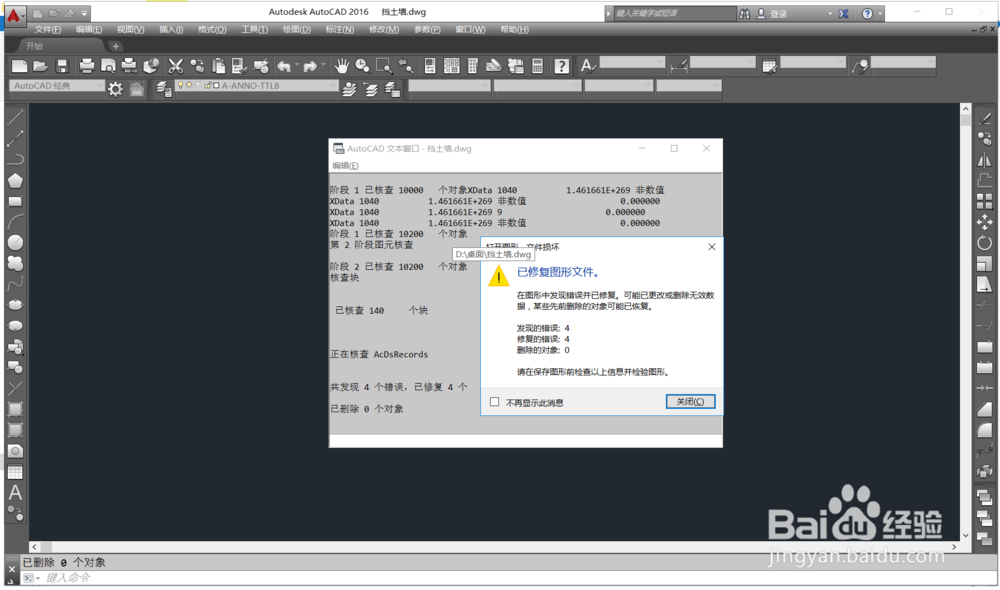This screenshot has width=1000, height=590.
Task: Open a file with the folder icon
Action: pos(41,66)
